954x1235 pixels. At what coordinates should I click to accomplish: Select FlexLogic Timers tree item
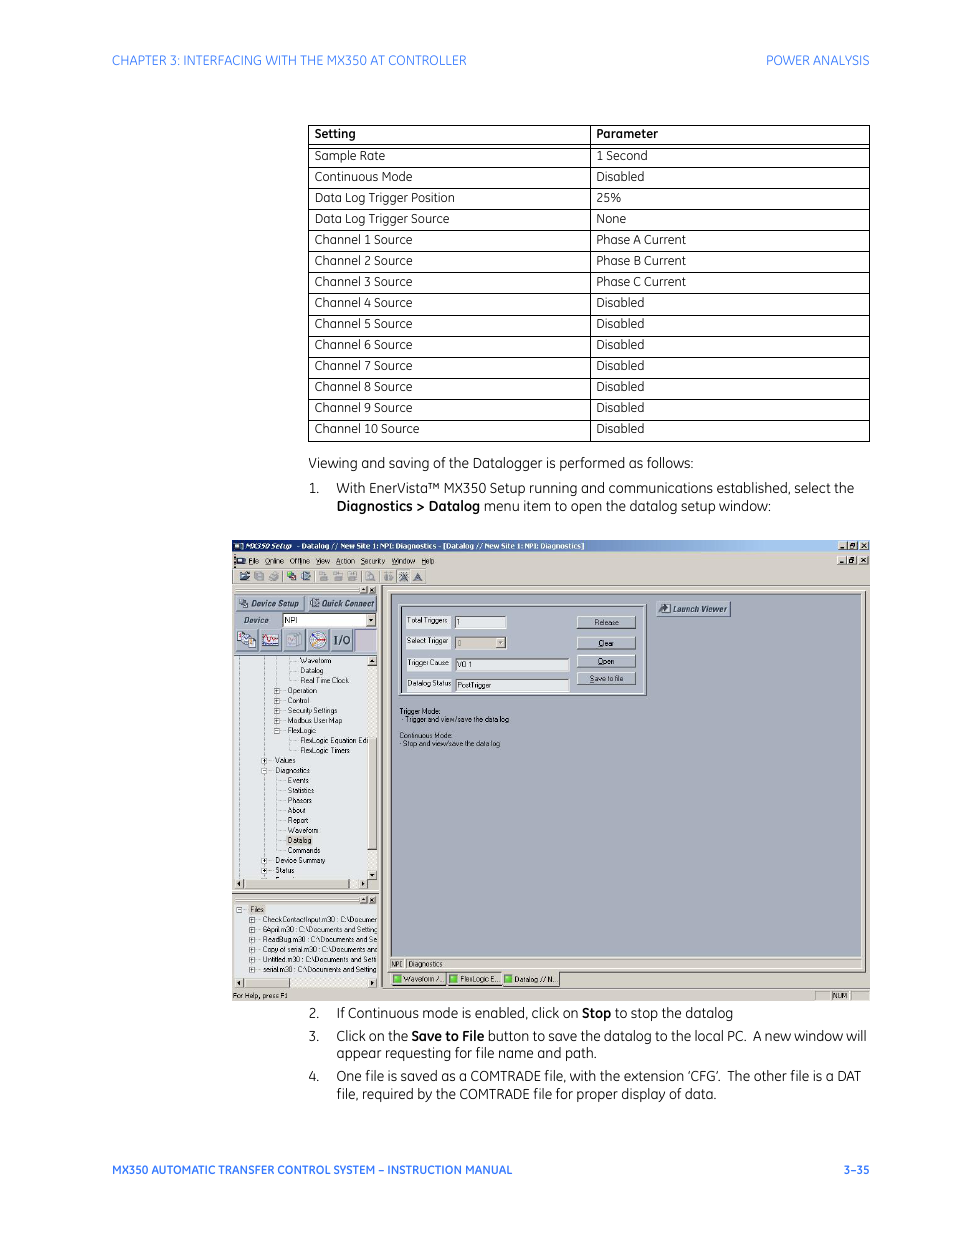(x=325, y=751)
